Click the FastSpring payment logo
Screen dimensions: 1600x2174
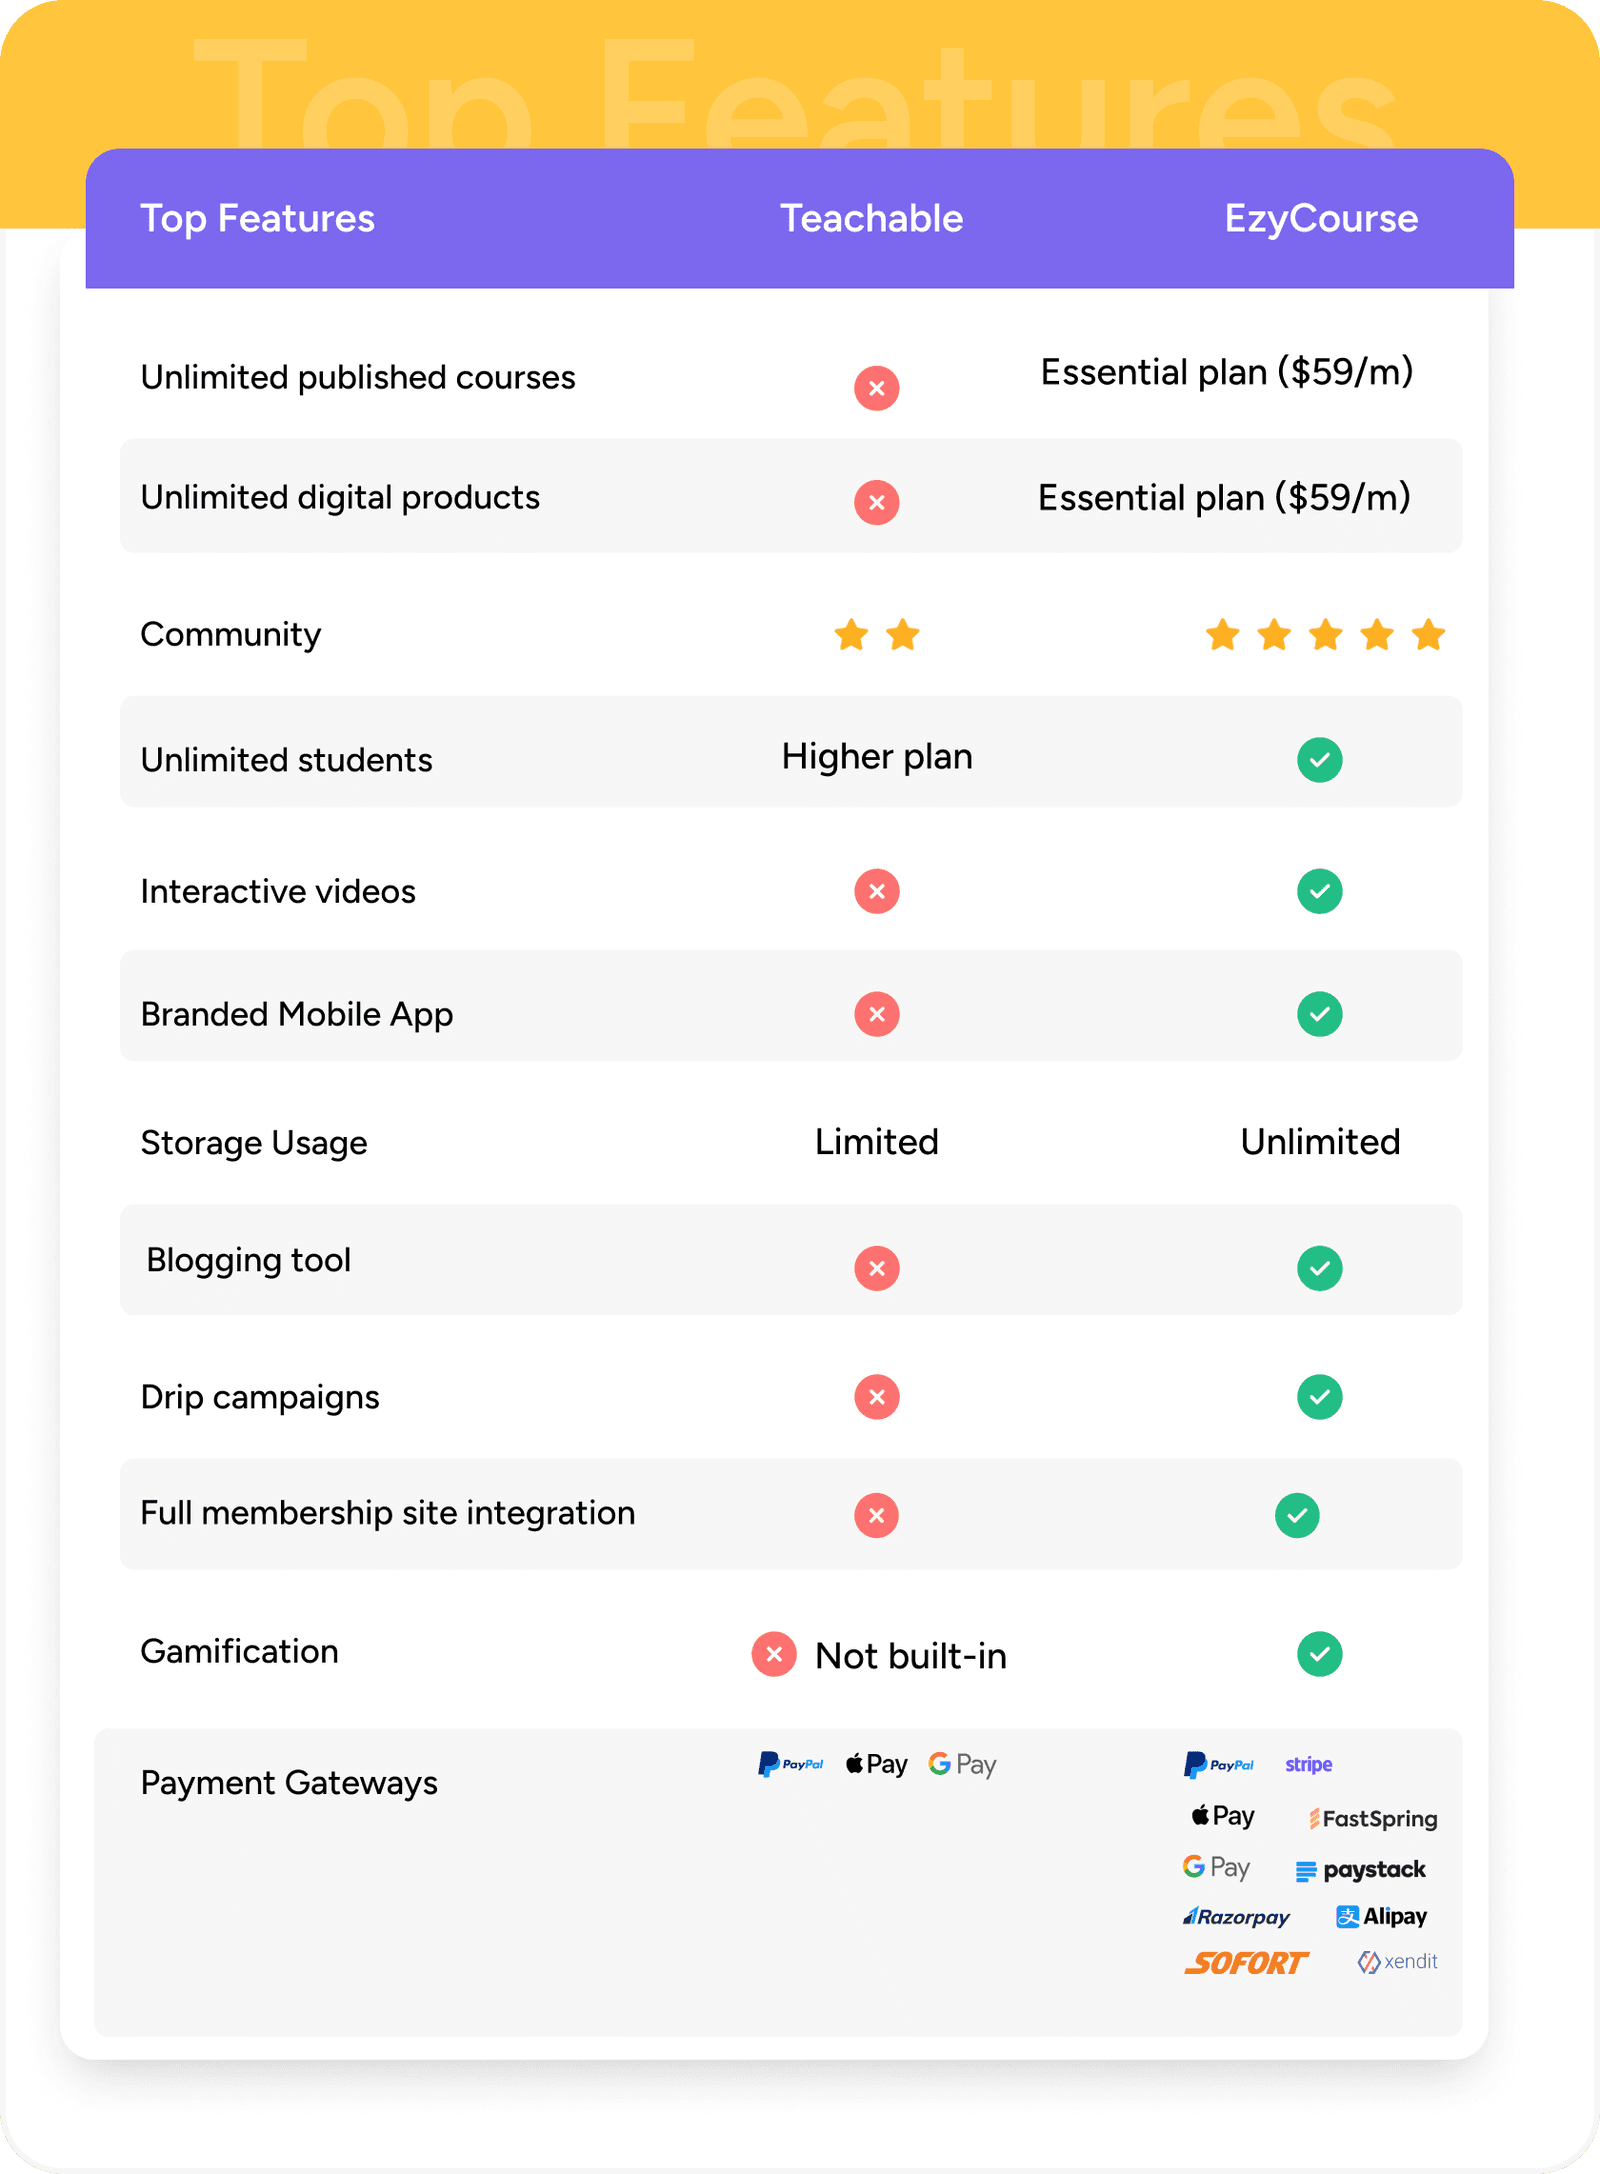(1373, 1819)
